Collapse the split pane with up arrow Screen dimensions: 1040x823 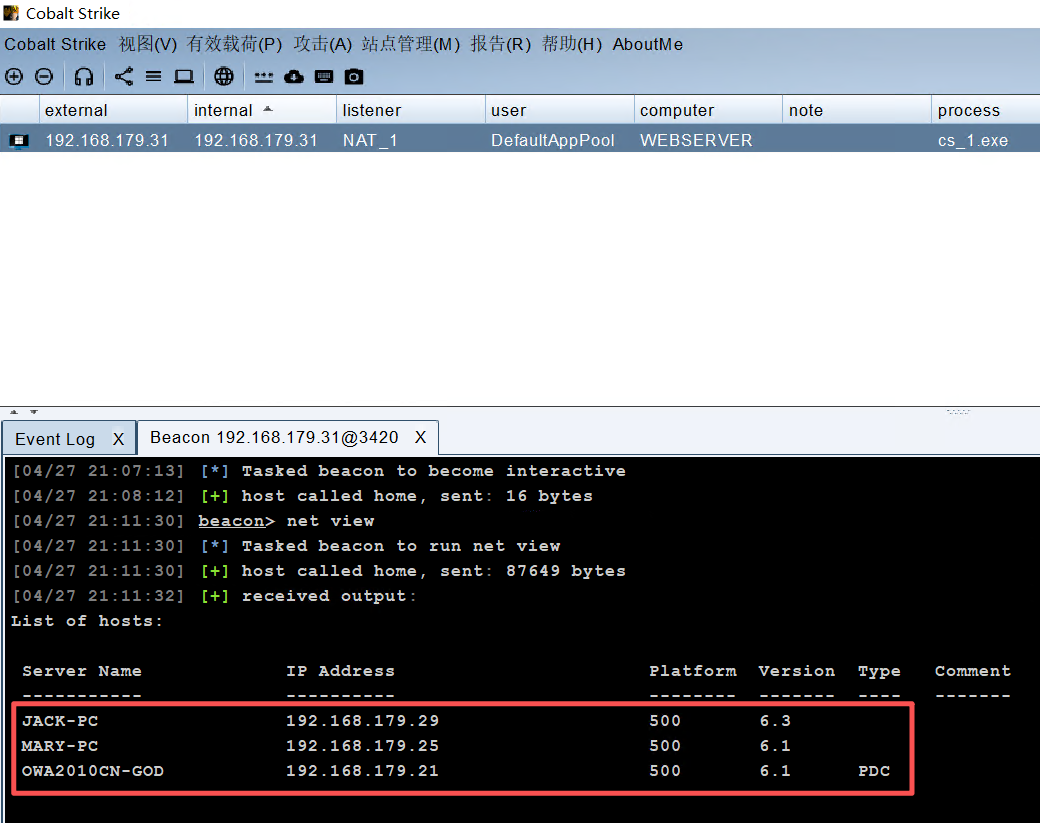point(14,412)
